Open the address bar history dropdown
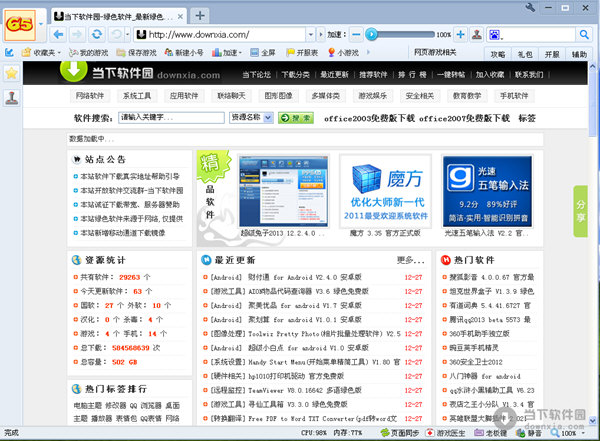Image resolution: width=600 pixels, height=441 pixels. click(311, 35)
